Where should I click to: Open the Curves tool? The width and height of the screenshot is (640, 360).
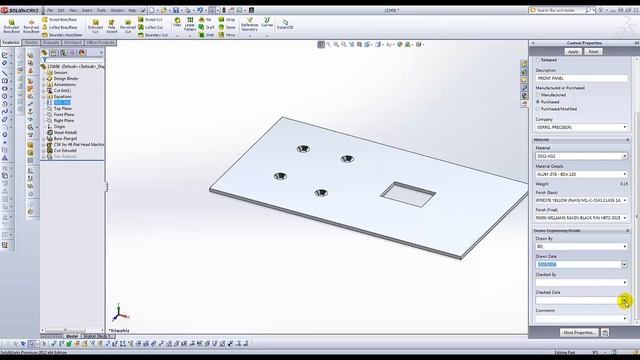point(267,22)
